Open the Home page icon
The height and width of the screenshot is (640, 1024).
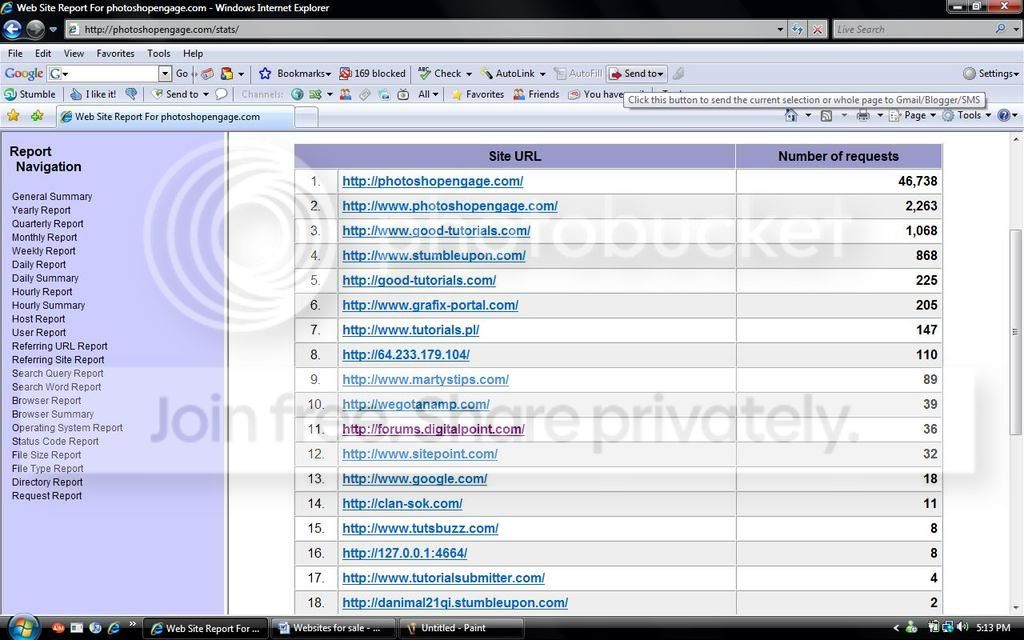click(791, 116)
